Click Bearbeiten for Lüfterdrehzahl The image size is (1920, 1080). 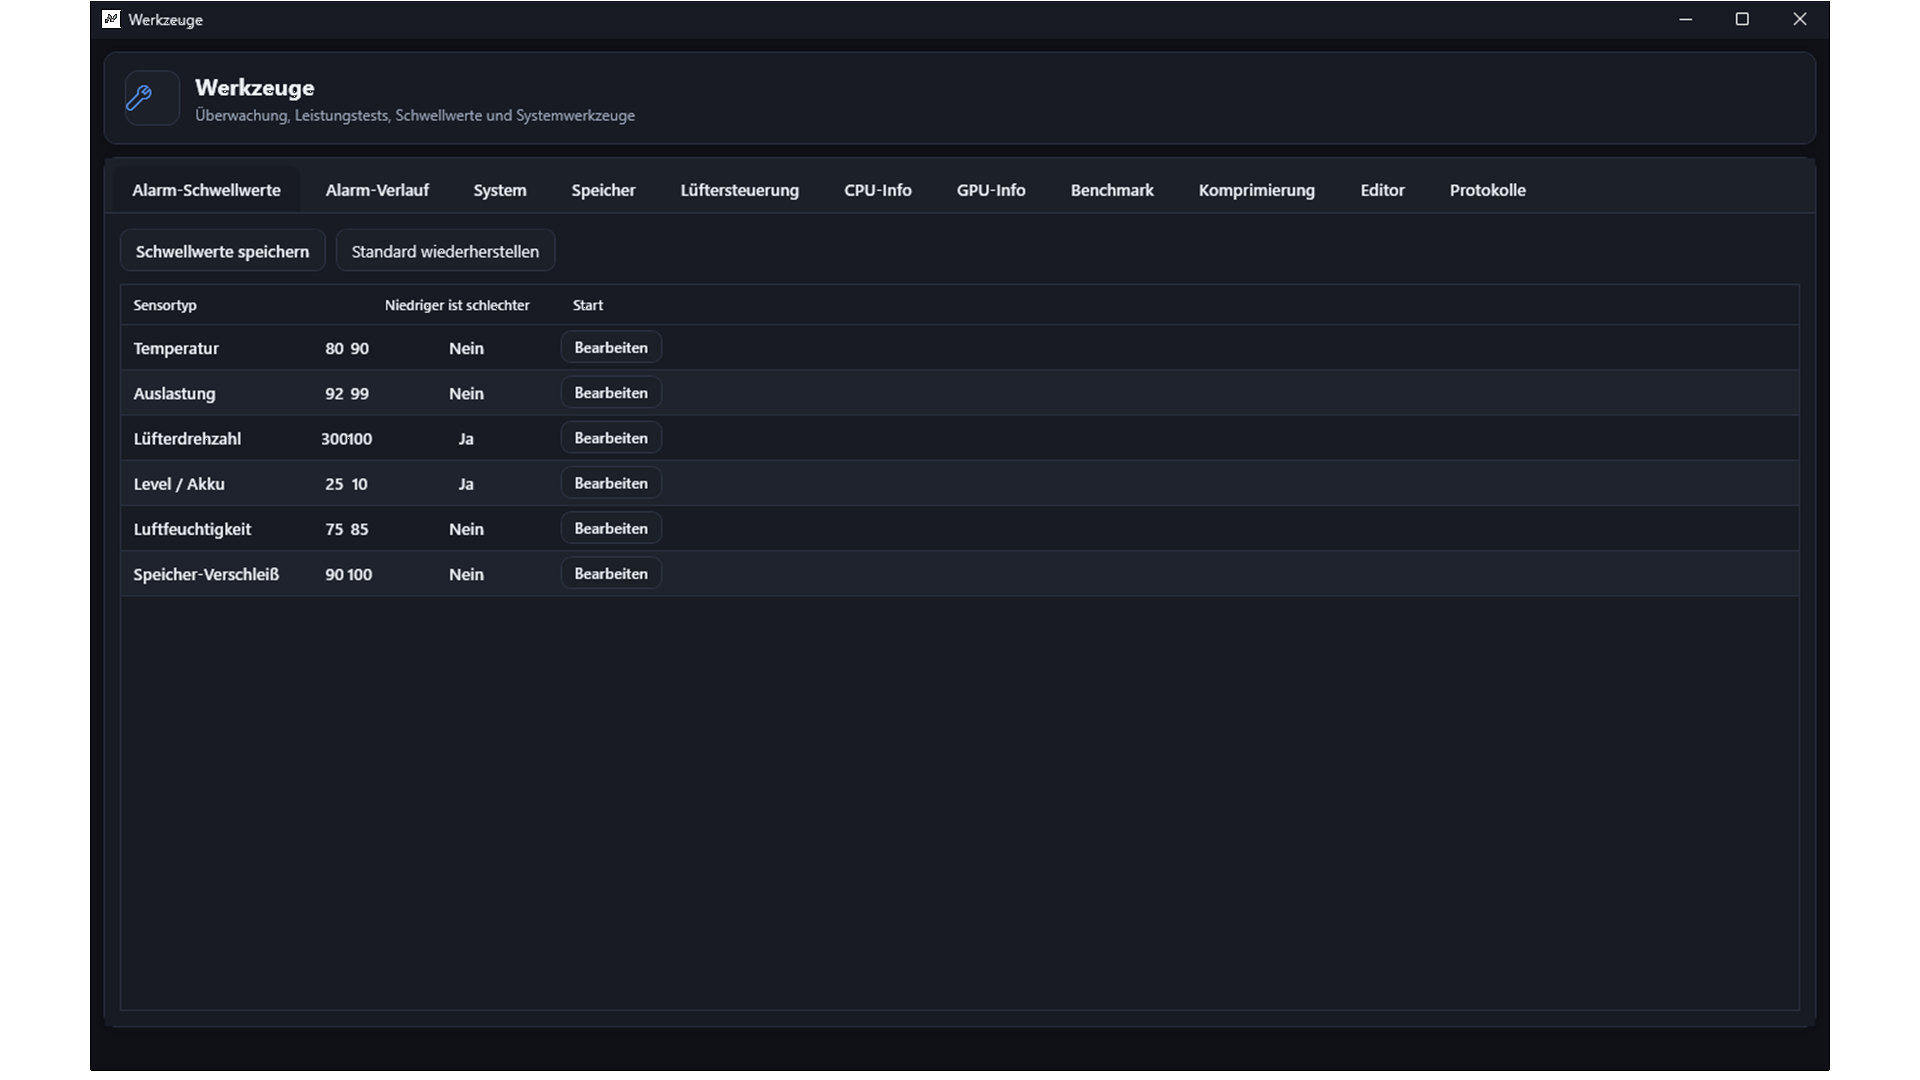tap(611, 438)
